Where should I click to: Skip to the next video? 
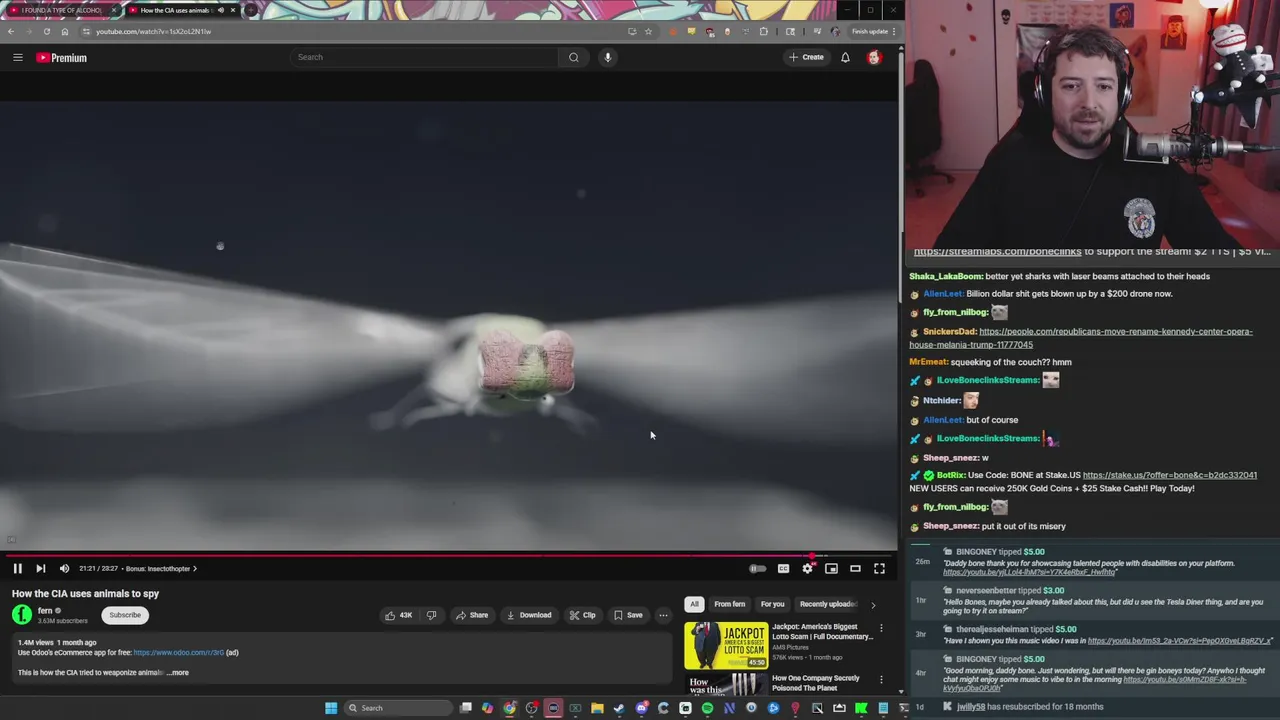(x=41, y=568)
